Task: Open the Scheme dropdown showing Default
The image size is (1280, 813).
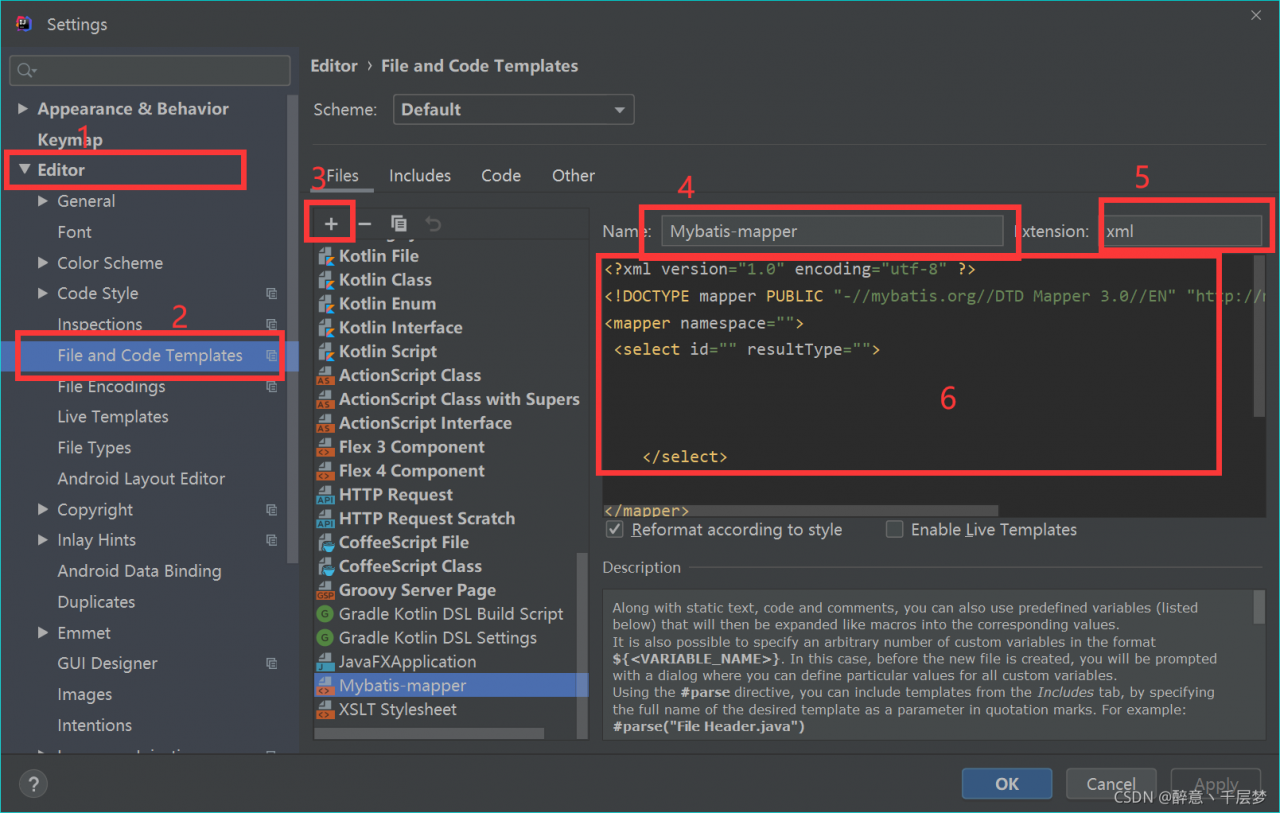Action: point(514,110)
